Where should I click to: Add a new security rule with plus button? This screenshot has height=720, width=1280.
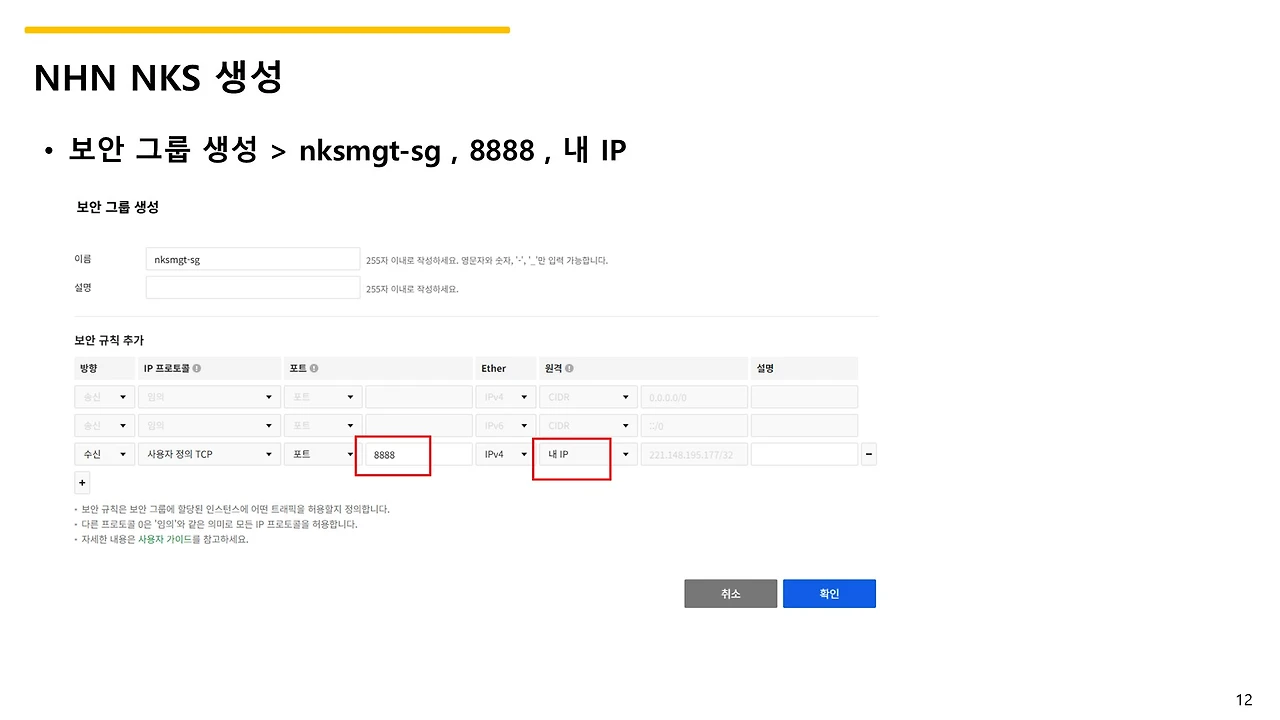coord(82,483)
